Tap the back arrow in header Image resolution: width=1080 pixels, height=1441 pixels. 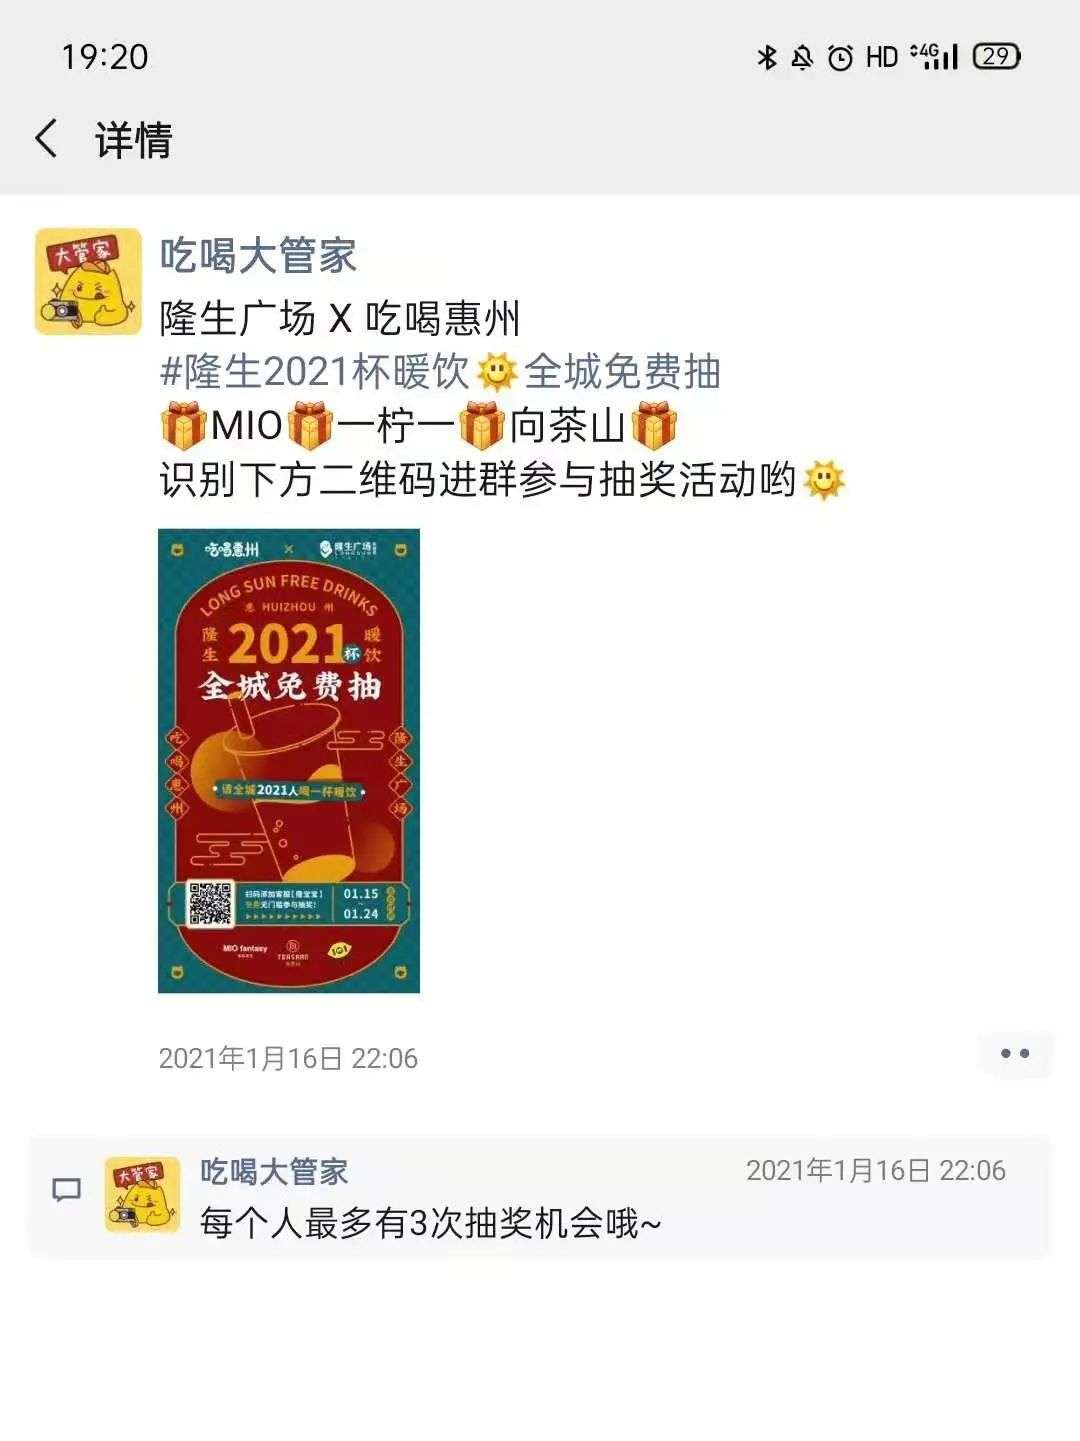tap(46, 138)
